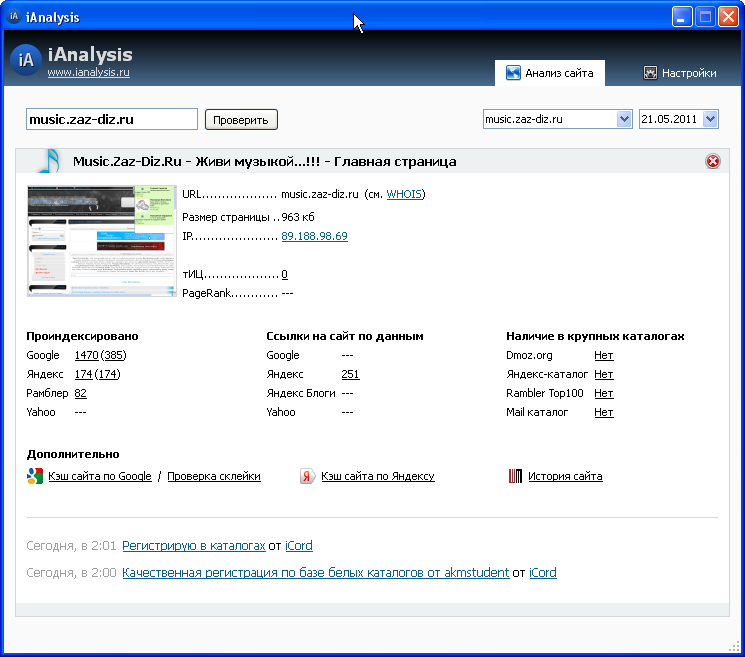Click Dmoz.org Нет link
This screenshot has width=745, height=657.
click(603, 355)
